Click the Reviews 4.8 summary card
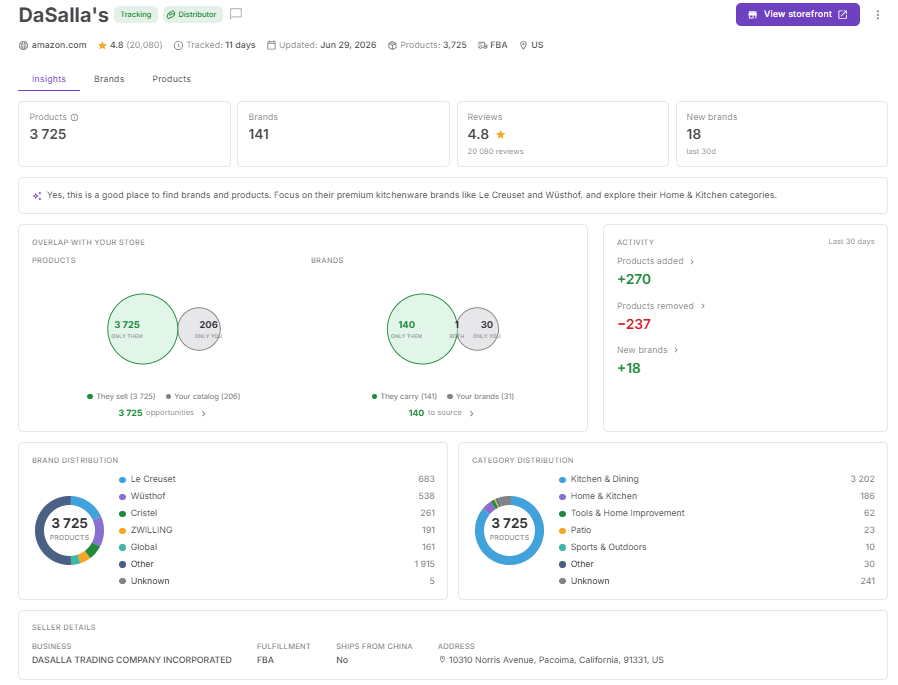The height and width of the screenshot is (685, 898). pyautogui.click(x=562, y=134)
